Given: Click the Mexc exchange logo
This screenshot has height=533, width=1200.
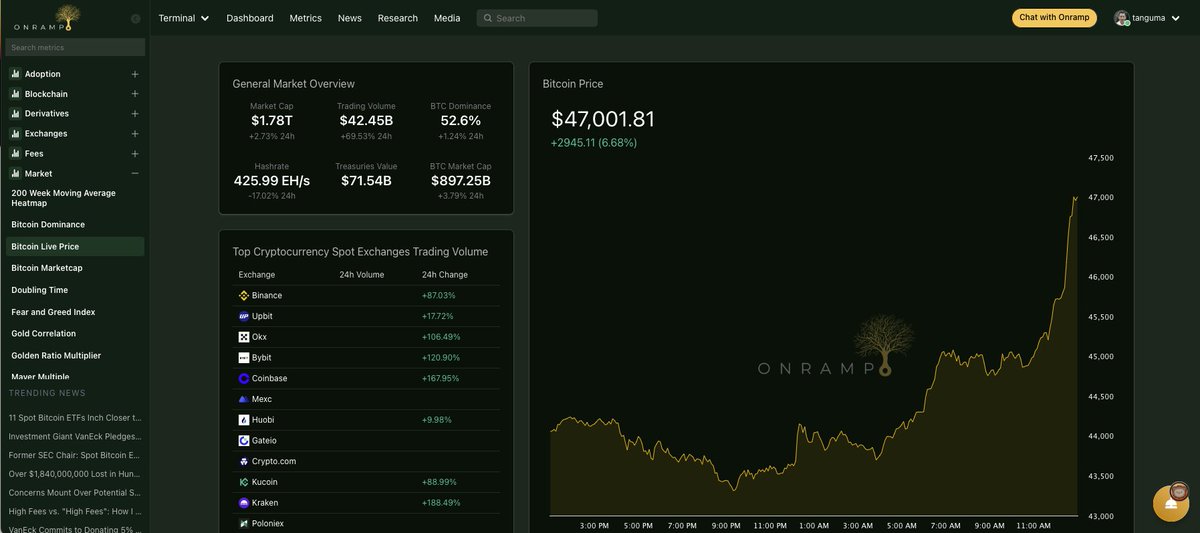Looking at the screenshot, I should [243, 399].
